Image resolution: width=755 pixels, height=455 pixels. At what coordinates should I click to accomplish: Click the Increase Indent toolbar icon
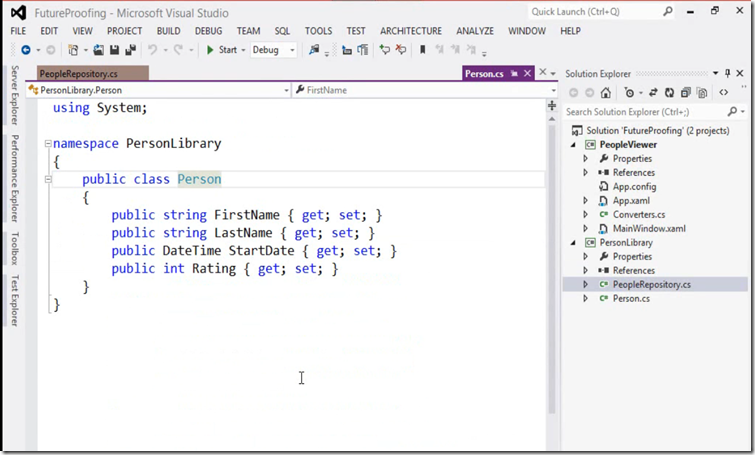[363, 50]
